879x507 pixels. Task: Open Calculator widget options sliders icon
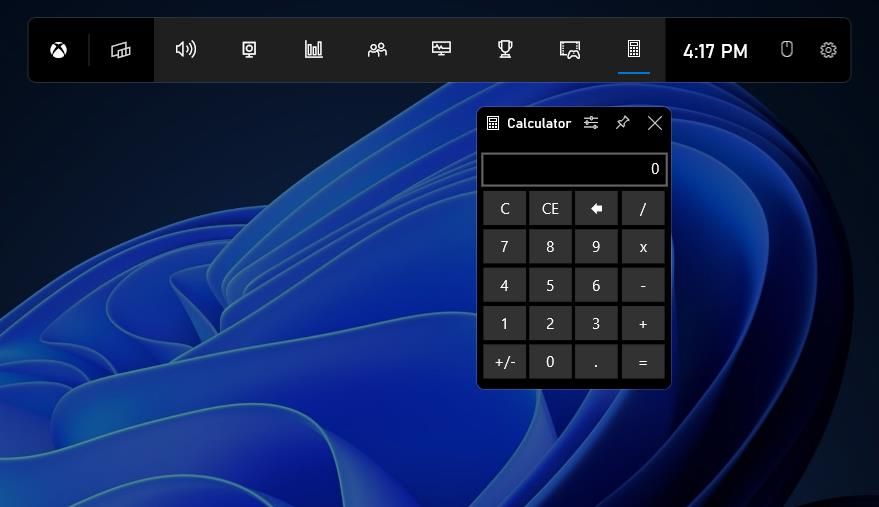591,123
